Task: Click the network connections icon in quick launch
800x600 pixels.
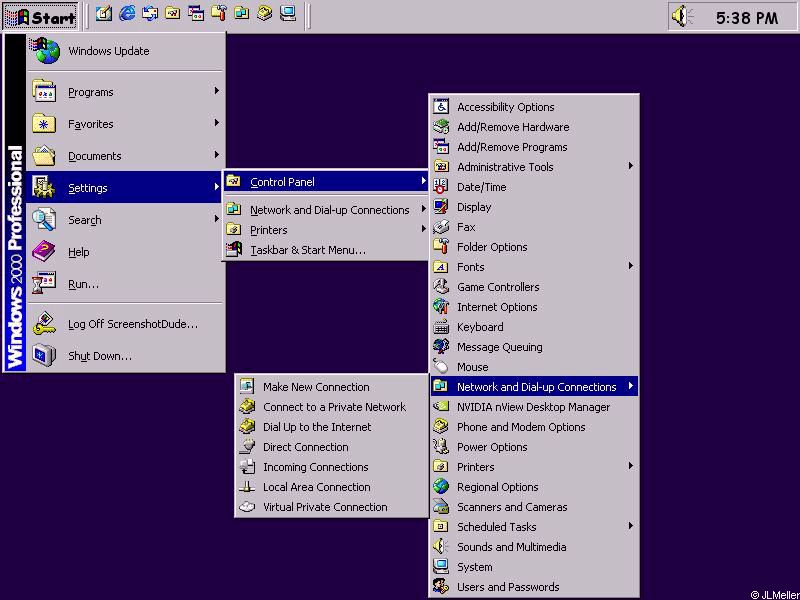Action: click(x=242, y=14)
